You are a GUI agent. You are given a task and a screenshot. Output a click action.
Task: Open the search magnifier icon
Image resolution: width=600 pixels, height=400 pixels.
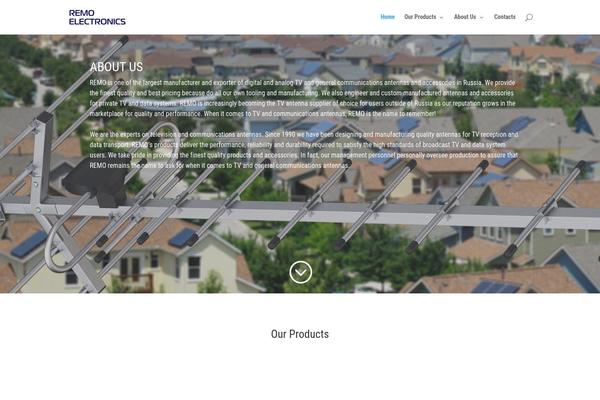(528, 17)
